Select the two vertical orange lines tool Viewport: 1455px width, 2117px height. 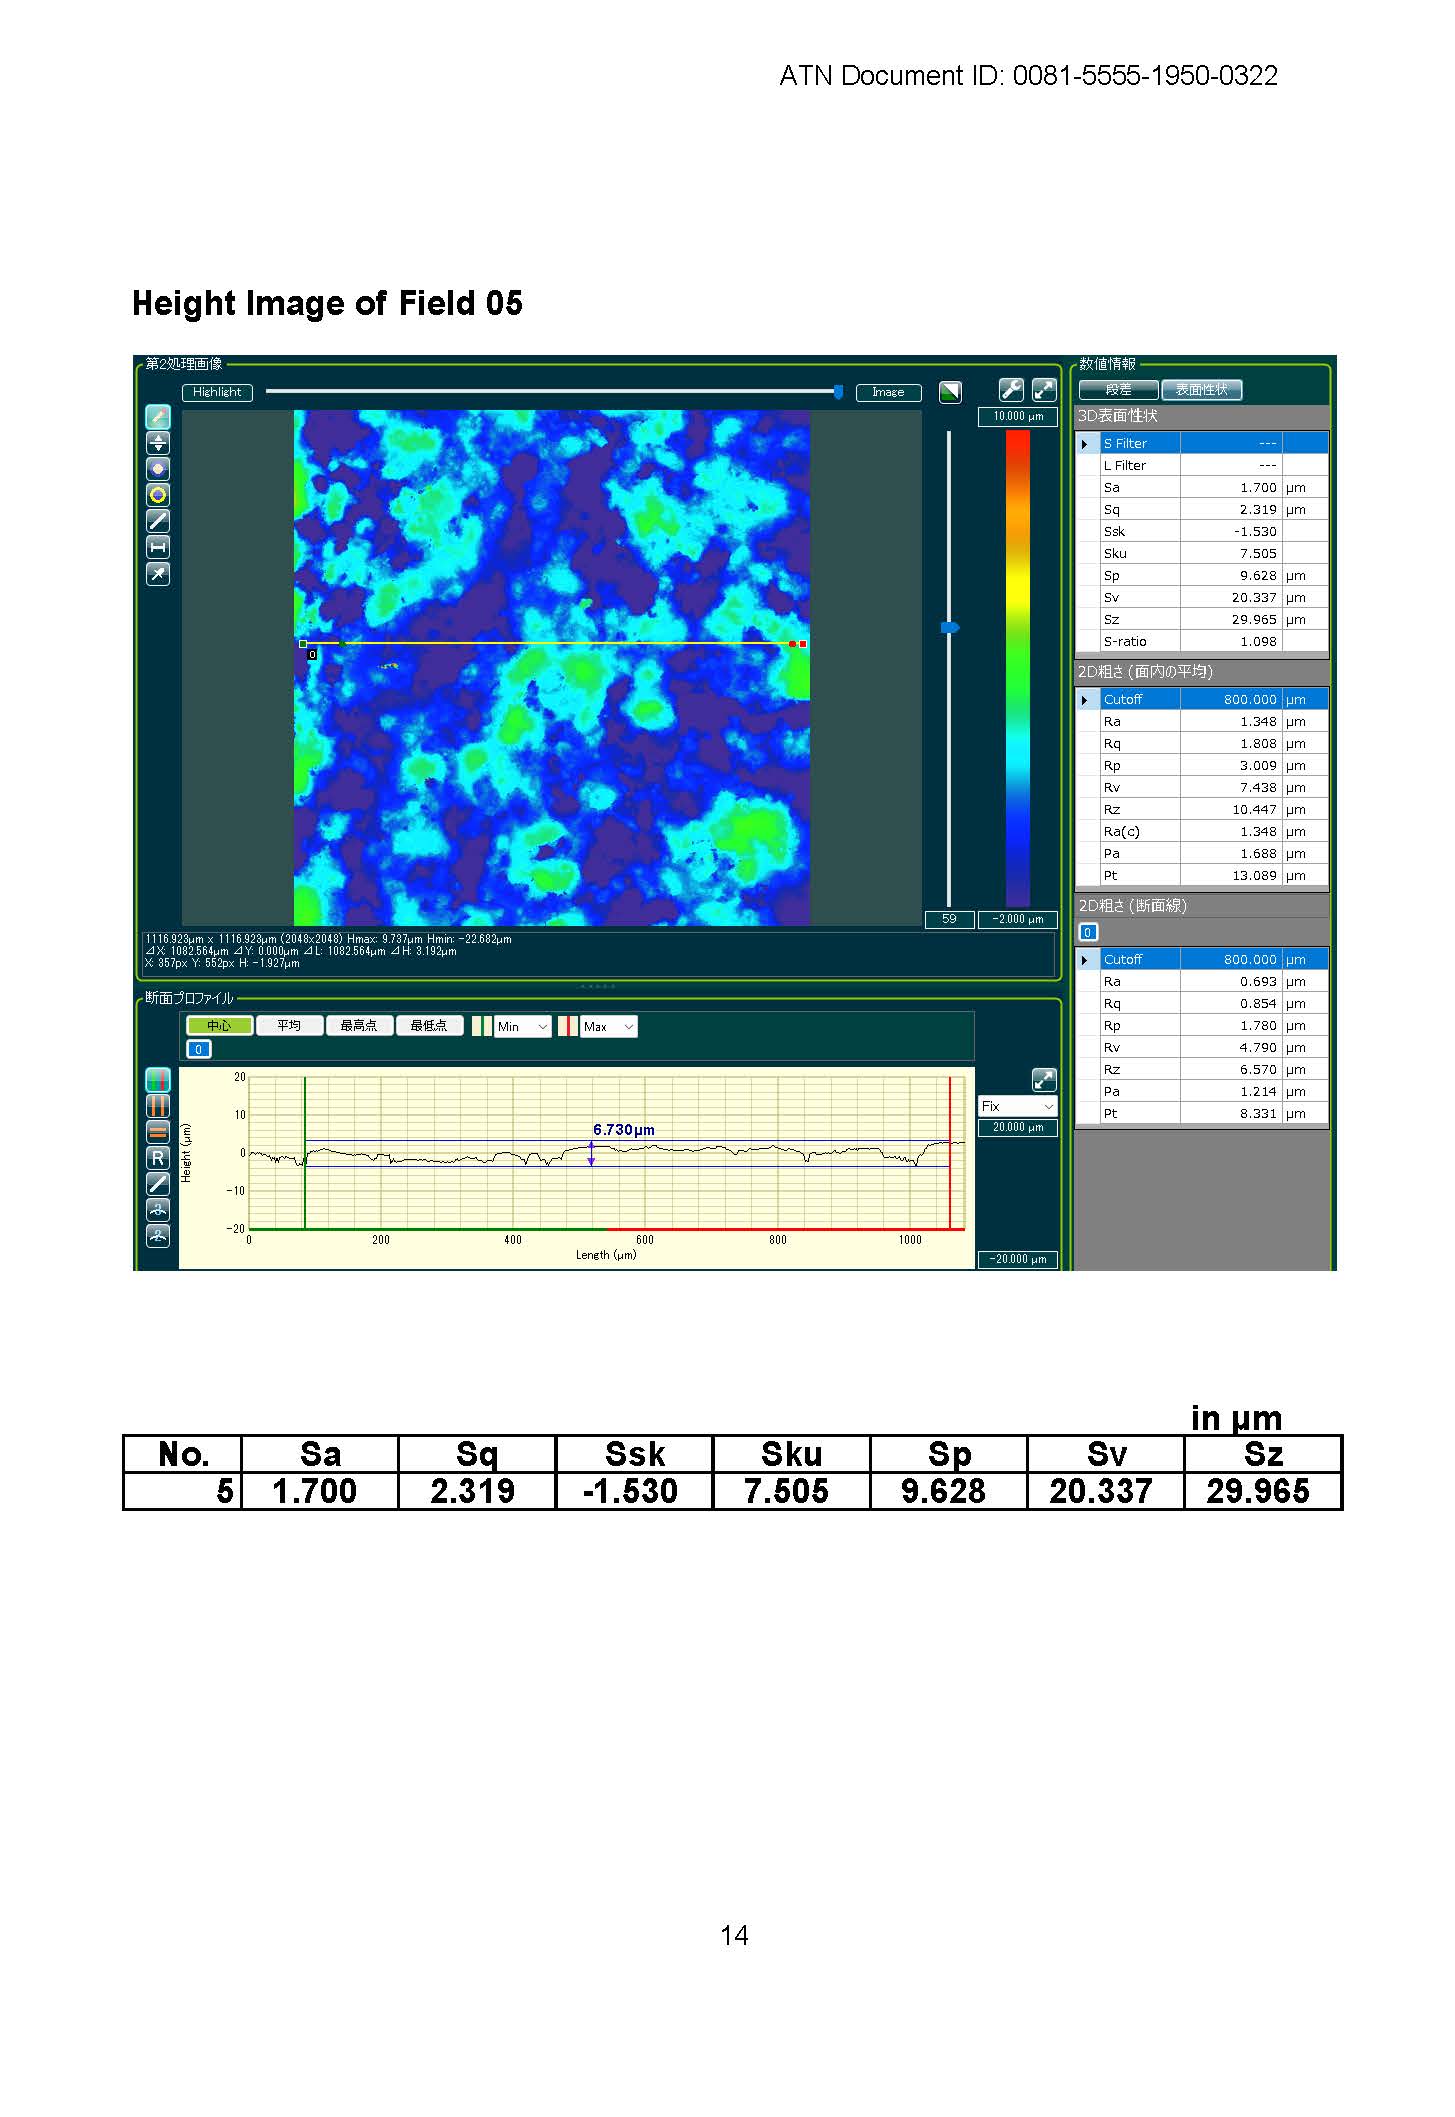point(158,1106)
